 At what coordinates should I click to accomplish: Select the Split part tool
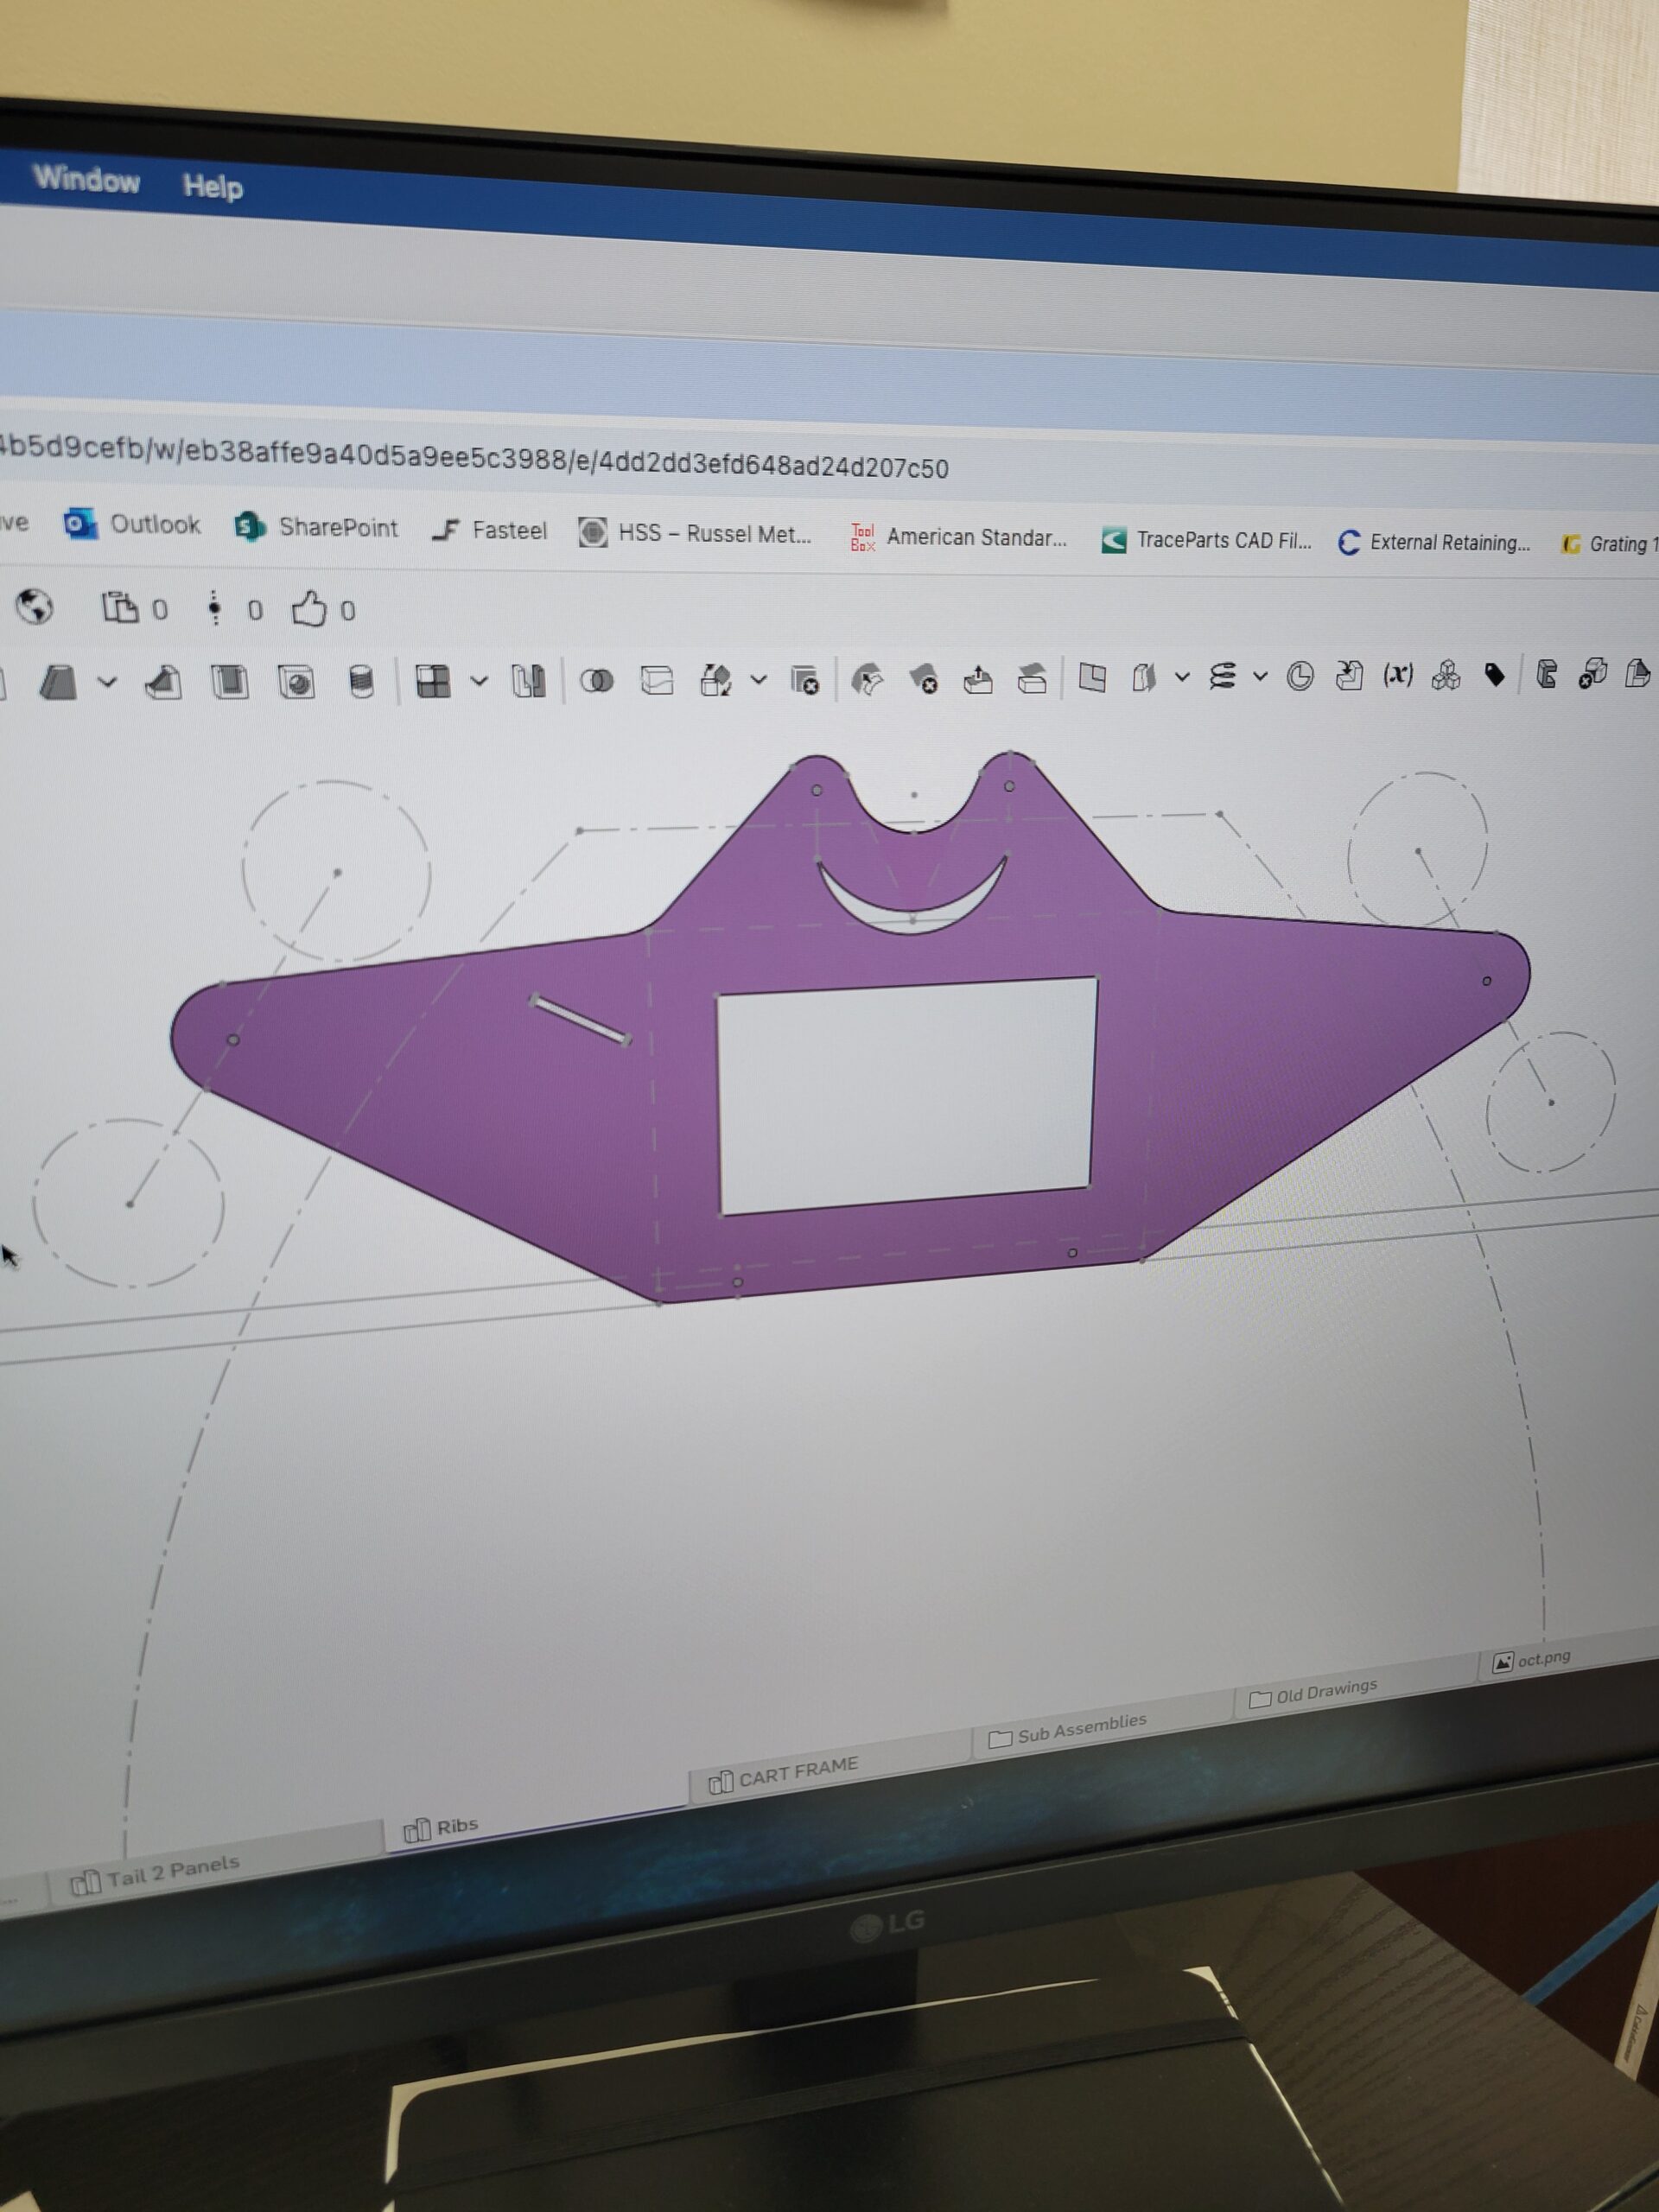(656, 681)
